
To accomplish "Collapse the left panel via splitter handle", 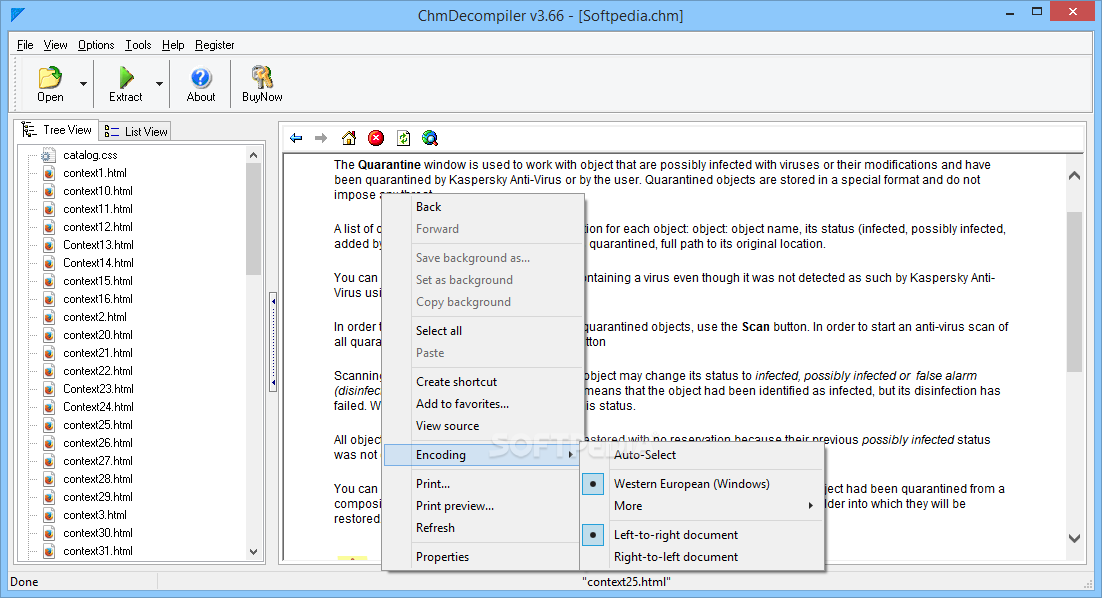I will pyautogui.click(x=273, y=342).
